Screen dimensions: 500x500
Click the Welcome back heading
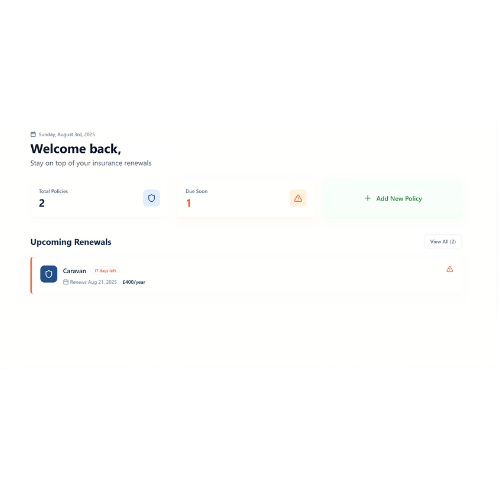76,149
